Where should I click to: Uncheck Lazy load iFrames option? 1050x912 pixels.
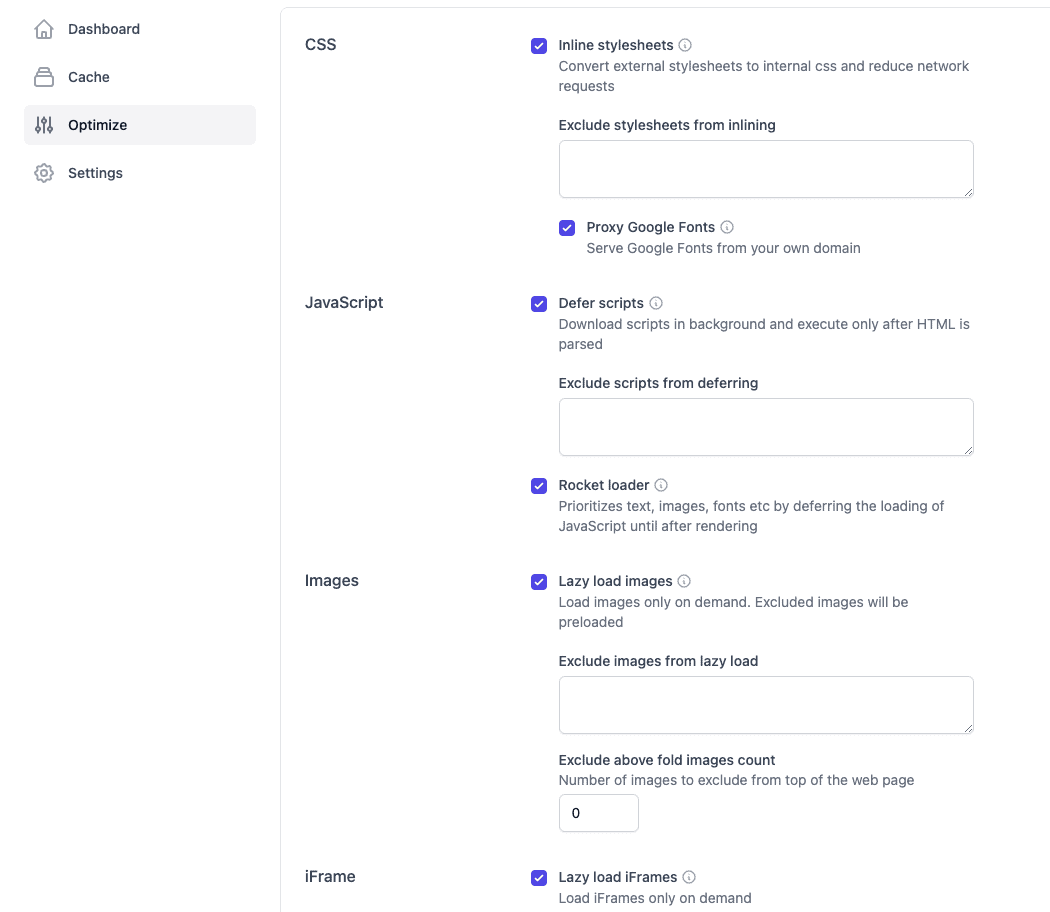click(538, 877)
